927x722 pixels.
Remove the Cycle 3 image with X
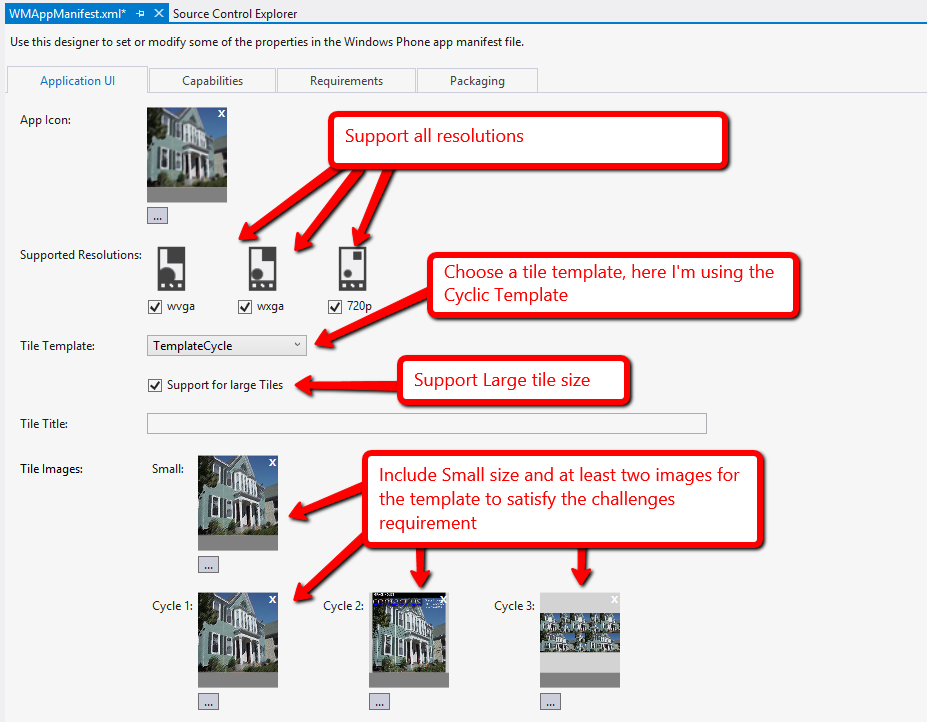pos(614,600)
